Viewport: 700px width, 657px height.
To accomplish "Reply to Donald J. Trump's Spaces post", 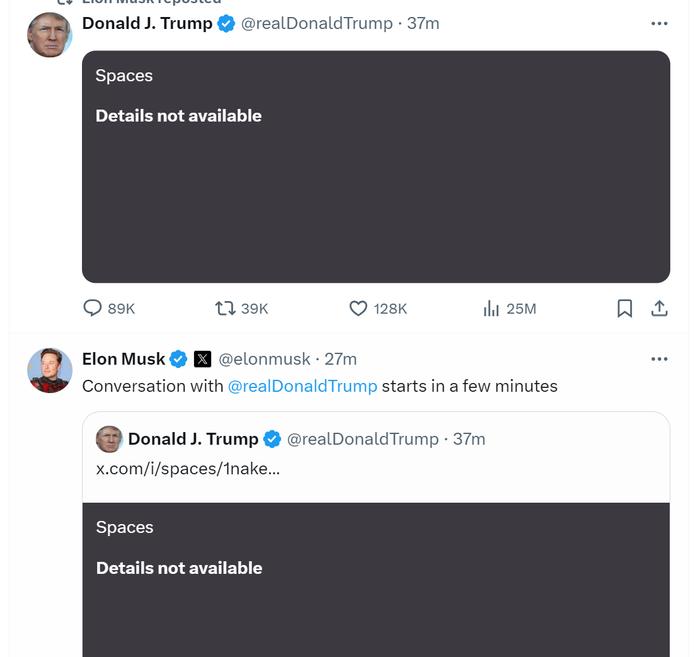I will (x=93, y=308).
